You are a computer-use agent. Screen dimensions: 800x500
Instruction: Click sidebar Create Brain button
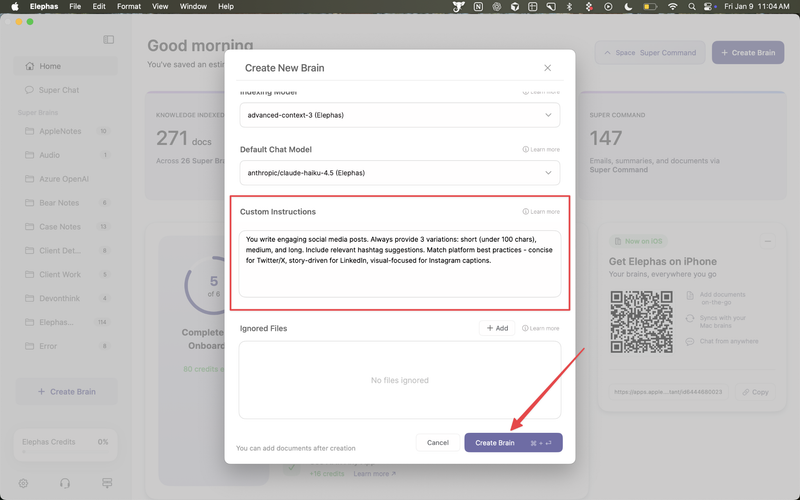(66, 392)
